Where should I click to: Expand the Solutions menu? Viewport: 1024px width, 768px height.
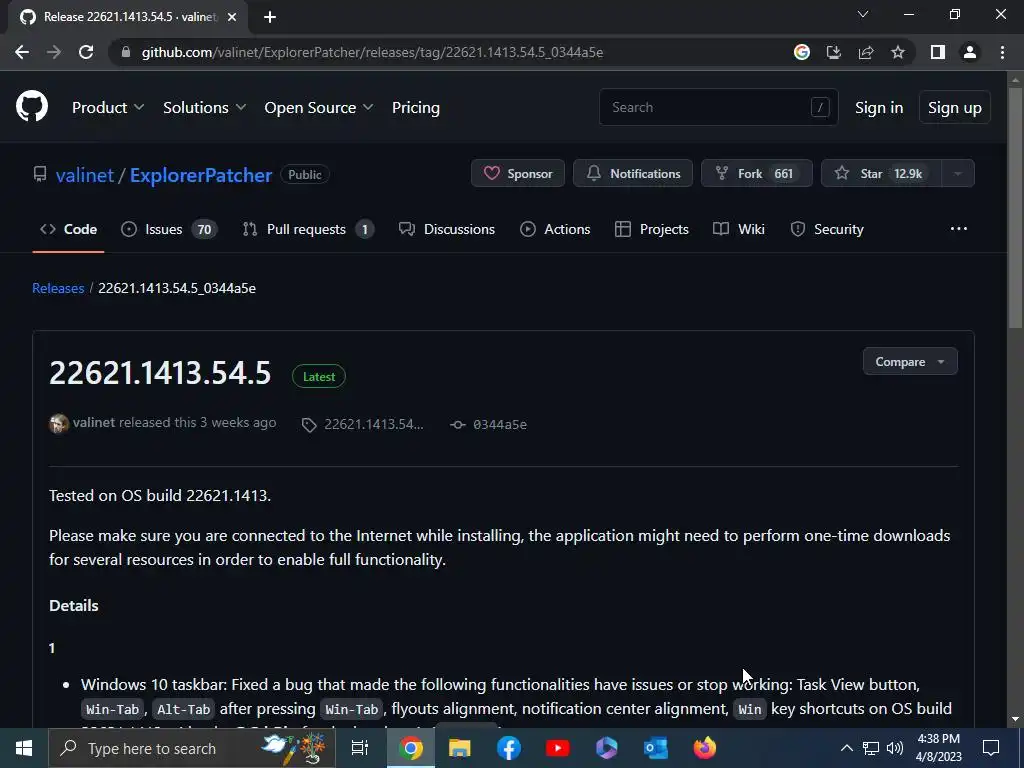tap(204, 108)
